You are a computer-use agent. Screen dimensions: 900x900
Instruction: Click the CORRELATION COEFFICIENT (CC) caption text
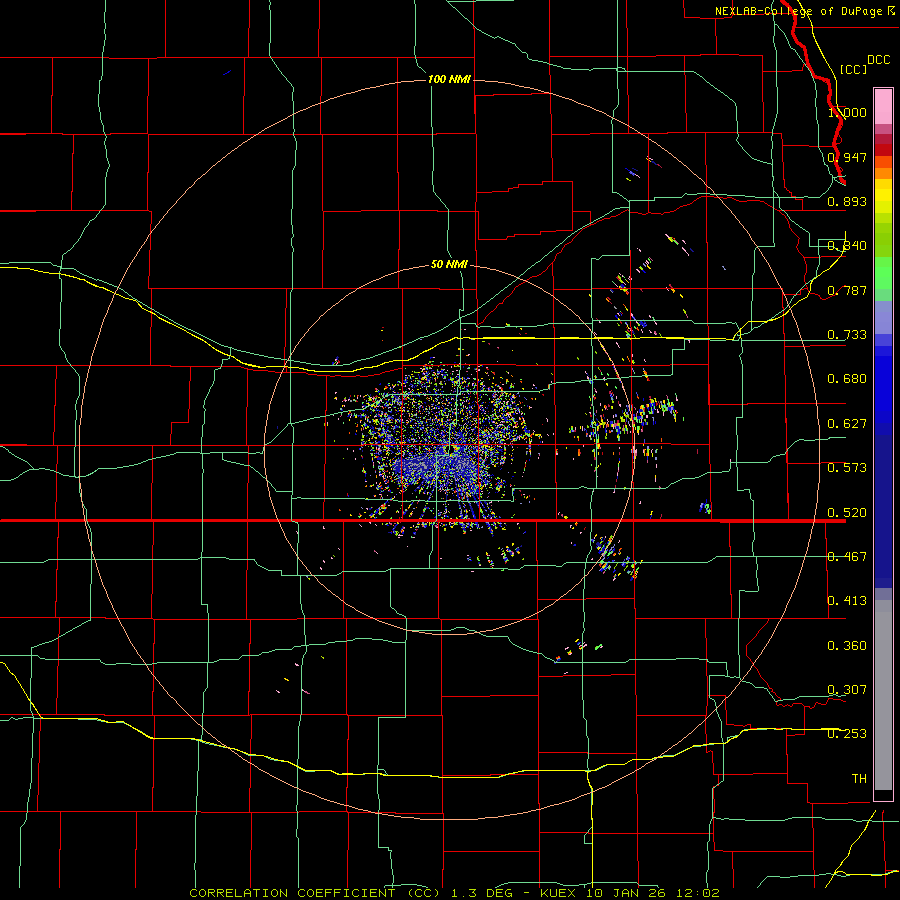315,893
